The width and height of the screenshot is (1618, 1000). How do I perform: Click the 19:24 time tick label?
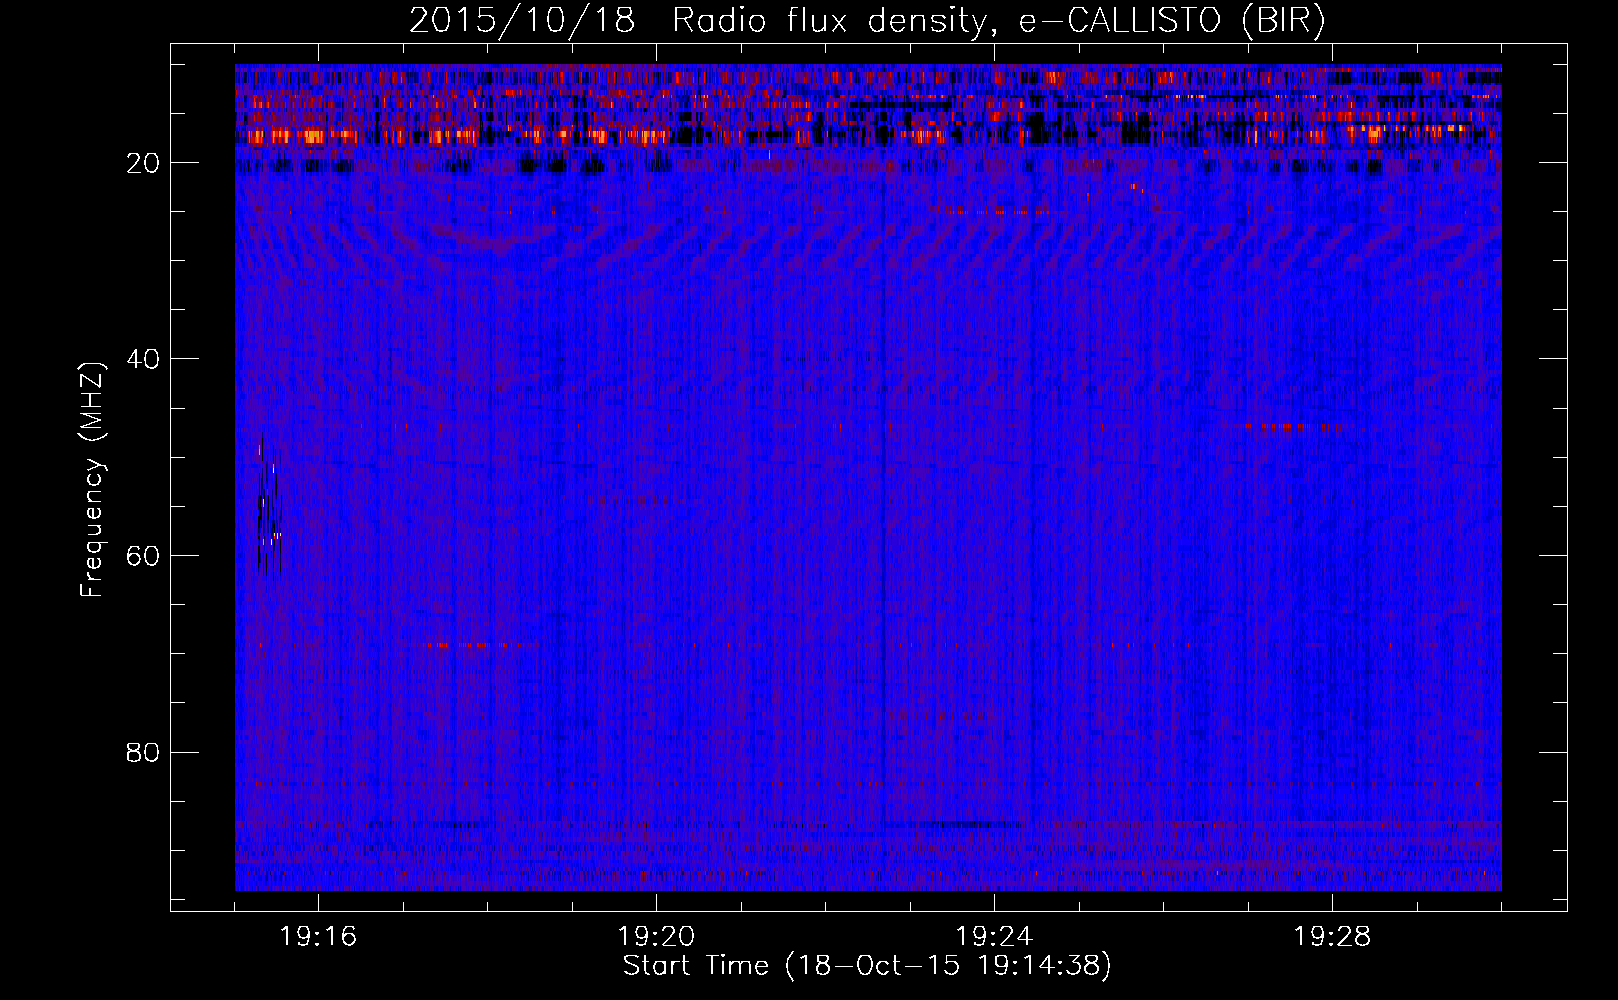click(994, 937)
